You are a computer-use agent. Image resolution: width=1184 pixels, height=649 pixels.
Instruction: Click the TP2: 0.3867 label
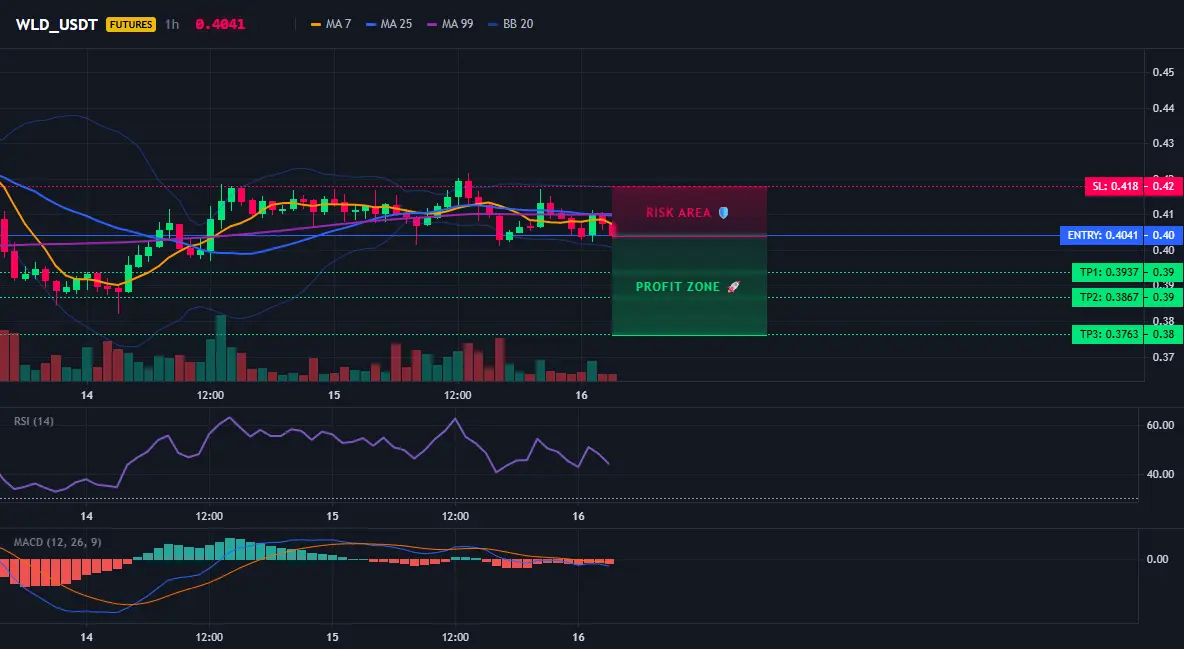[1108, 298]
